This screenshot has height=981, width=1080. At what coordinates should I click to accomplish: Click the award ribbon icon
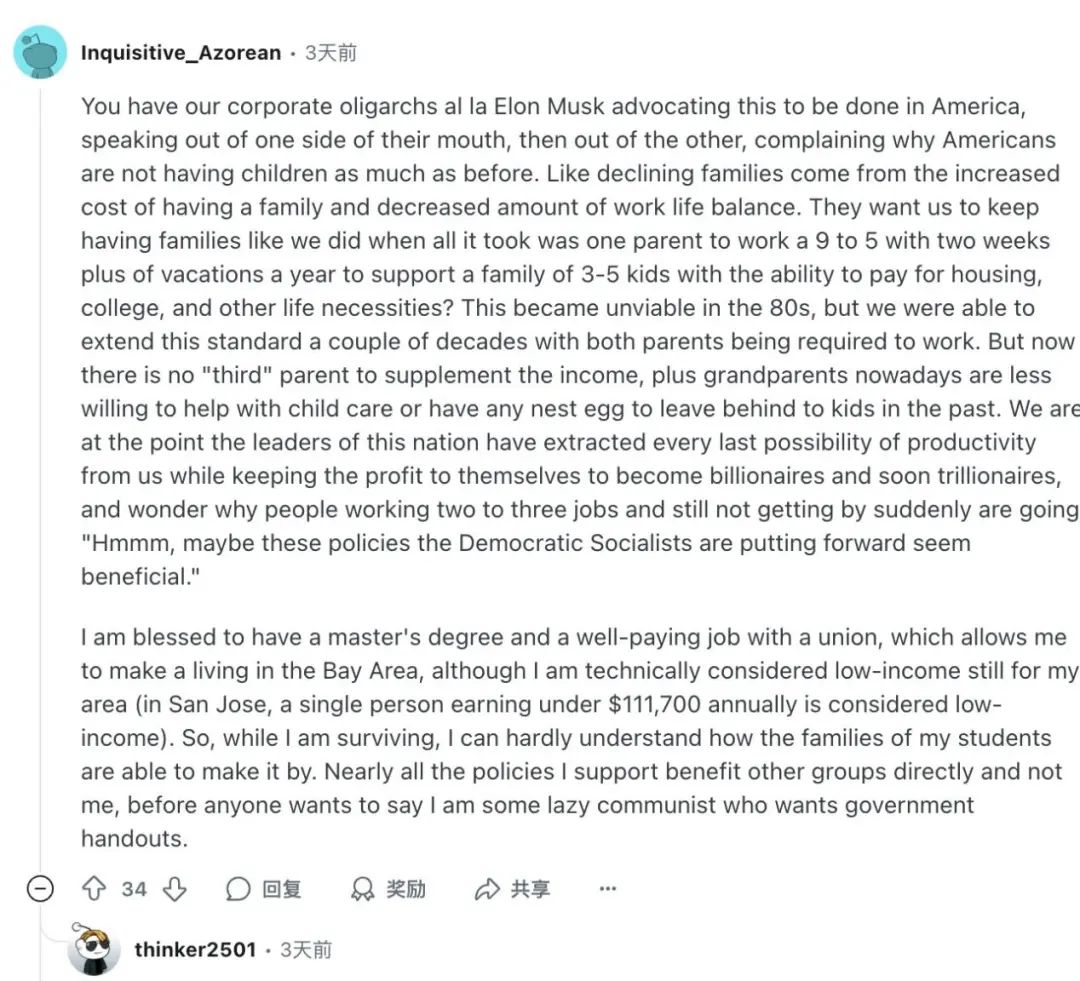point(362,889)
